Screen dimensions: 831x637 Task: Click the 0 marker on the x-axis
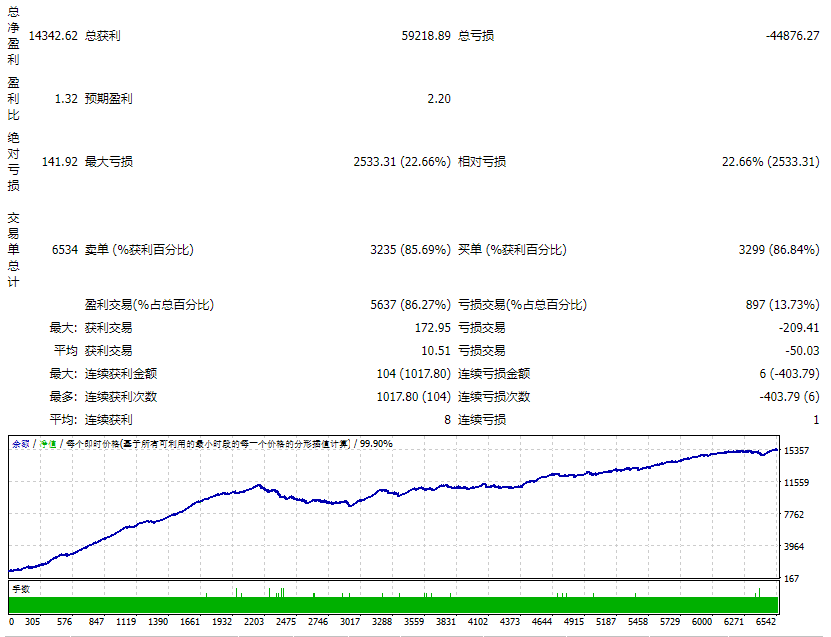11,621
